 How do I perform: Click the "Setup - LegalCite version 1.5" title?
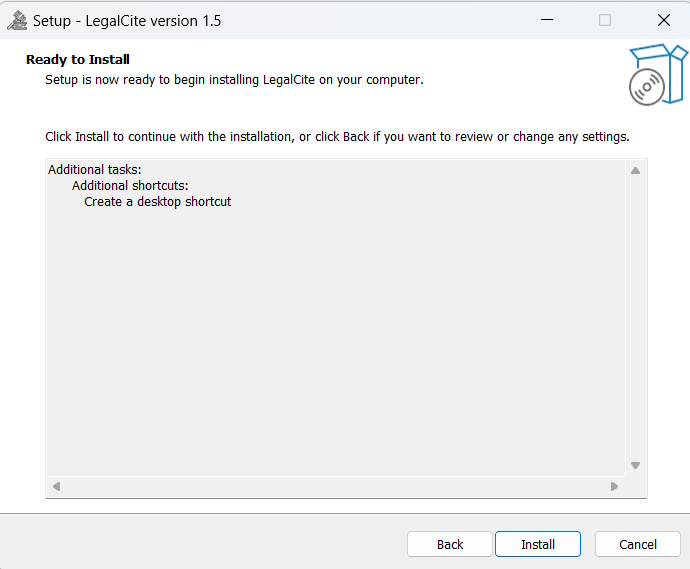coord(127,20)
